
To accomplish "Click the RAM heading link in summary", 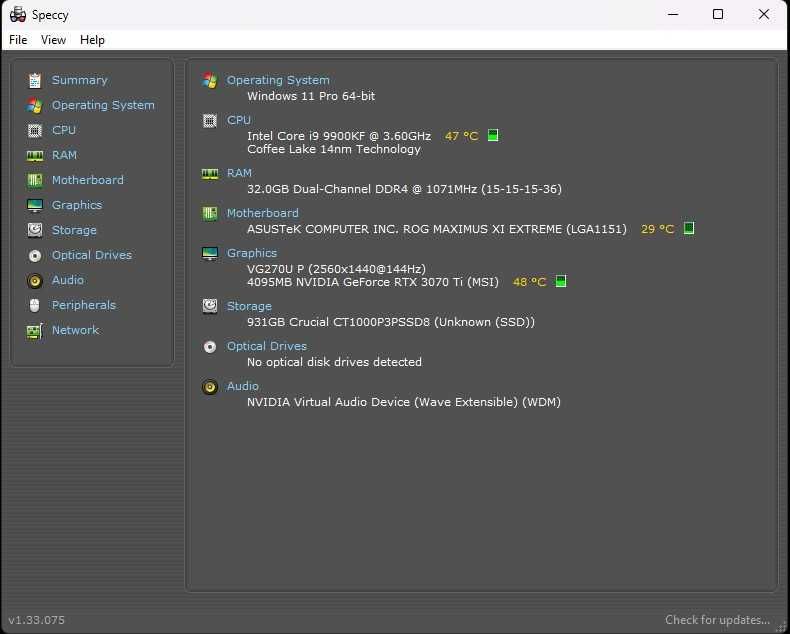I will pyautogui.click(x=239, y=173).
